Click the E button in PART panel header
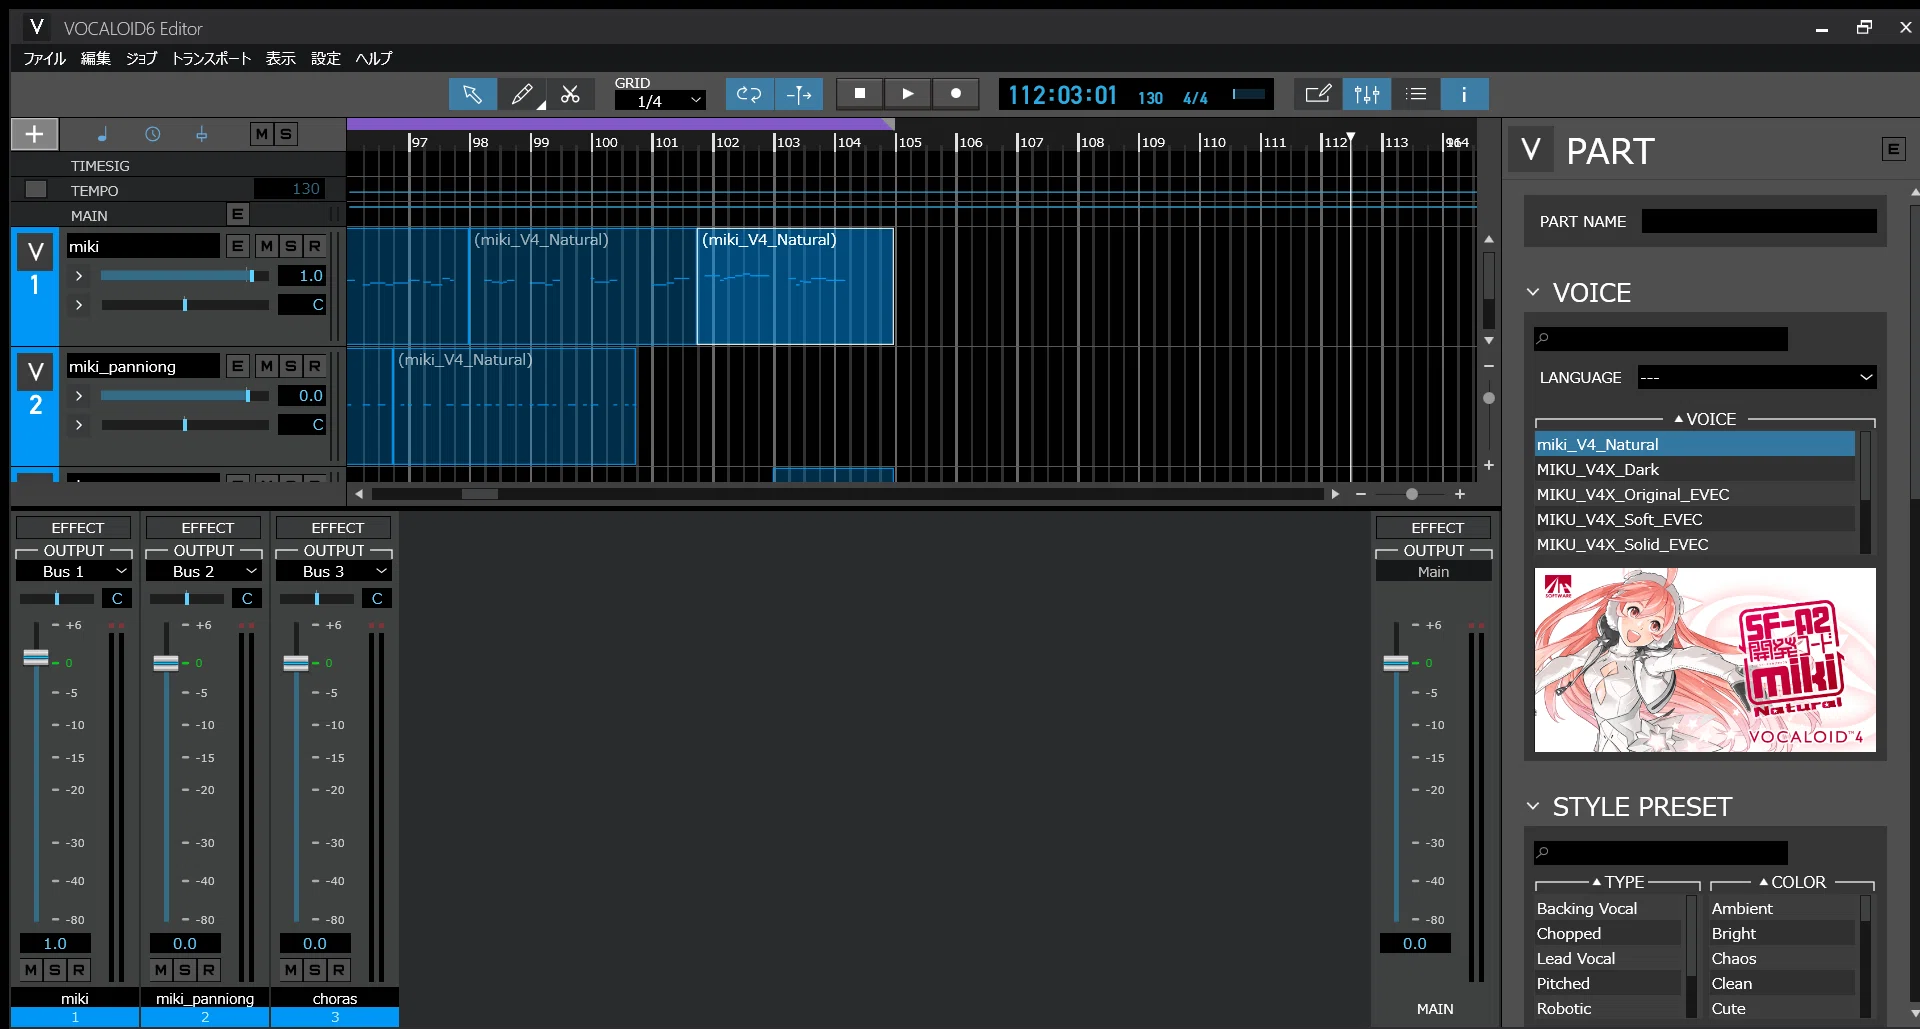 click(x=1893, y=149)
